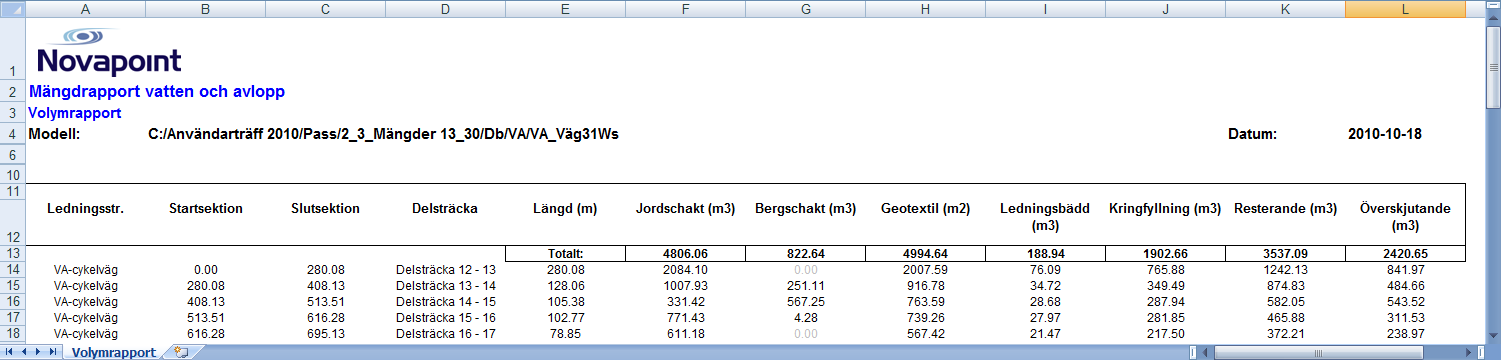
Task: Click the 'Totalt:' cell
Action: coord(565,255)
